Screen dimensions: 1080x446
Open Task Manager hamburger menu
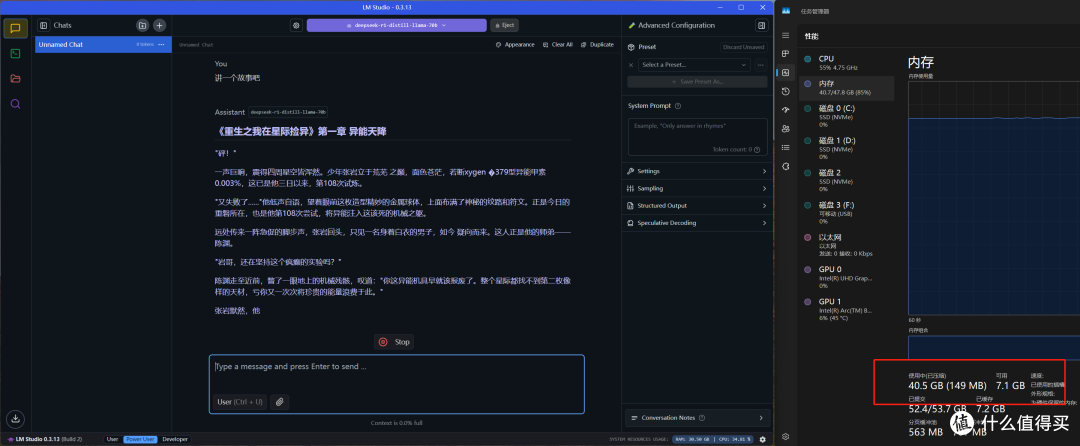[x=786, y=35]
